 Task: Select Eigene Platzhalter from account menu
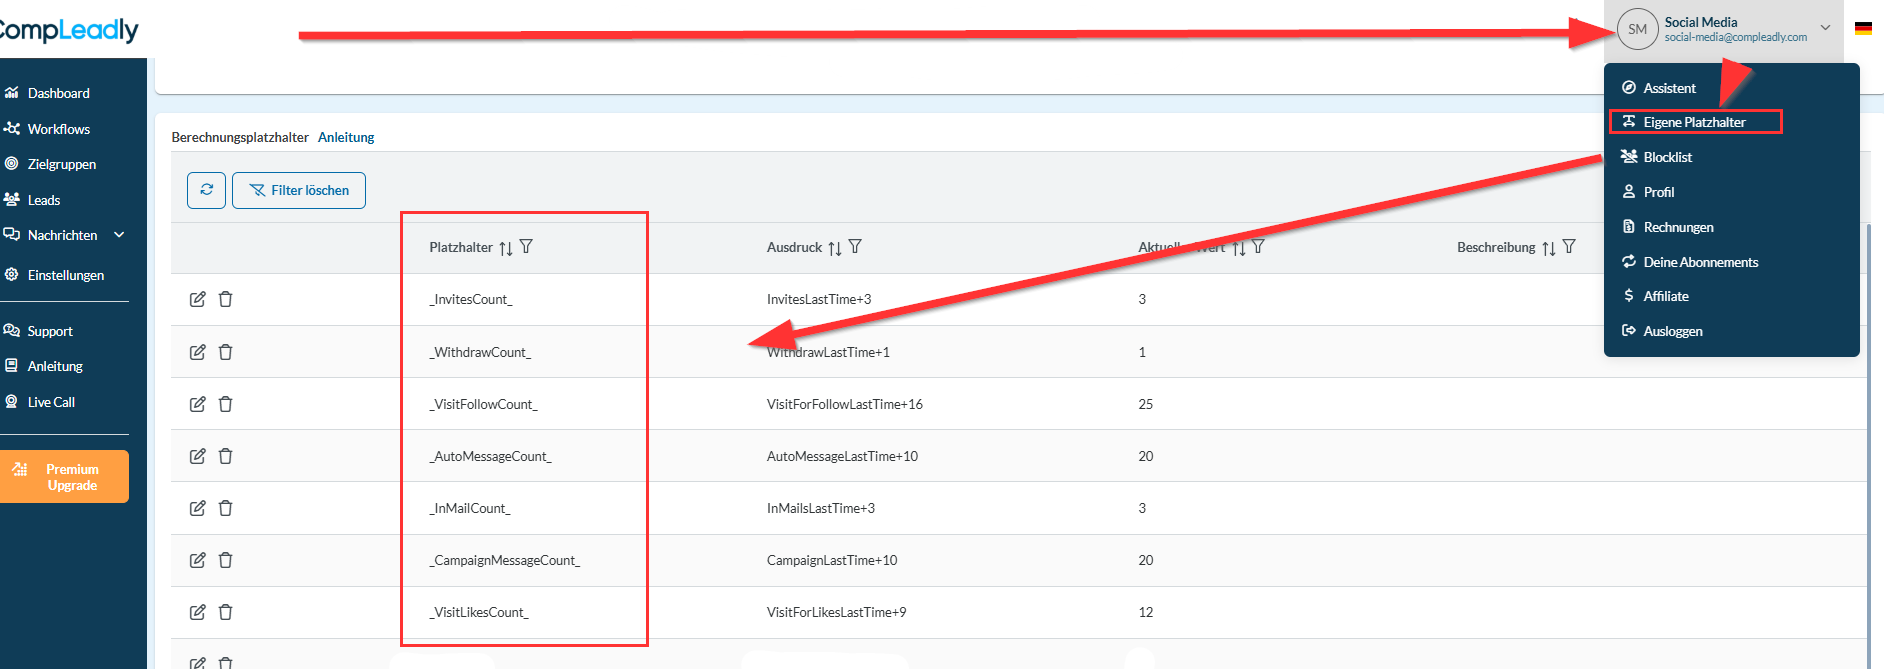point(1694,122)
